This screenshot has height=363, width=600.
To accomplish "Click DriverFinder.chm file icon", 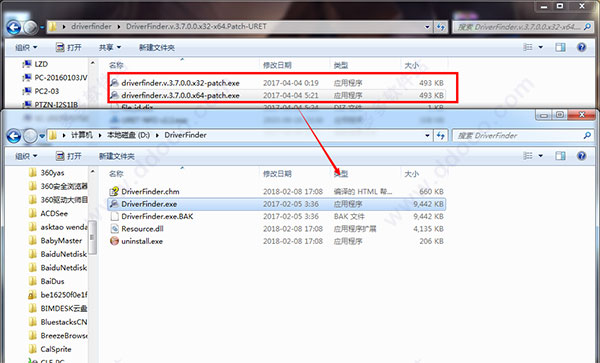I will [114, 191].
